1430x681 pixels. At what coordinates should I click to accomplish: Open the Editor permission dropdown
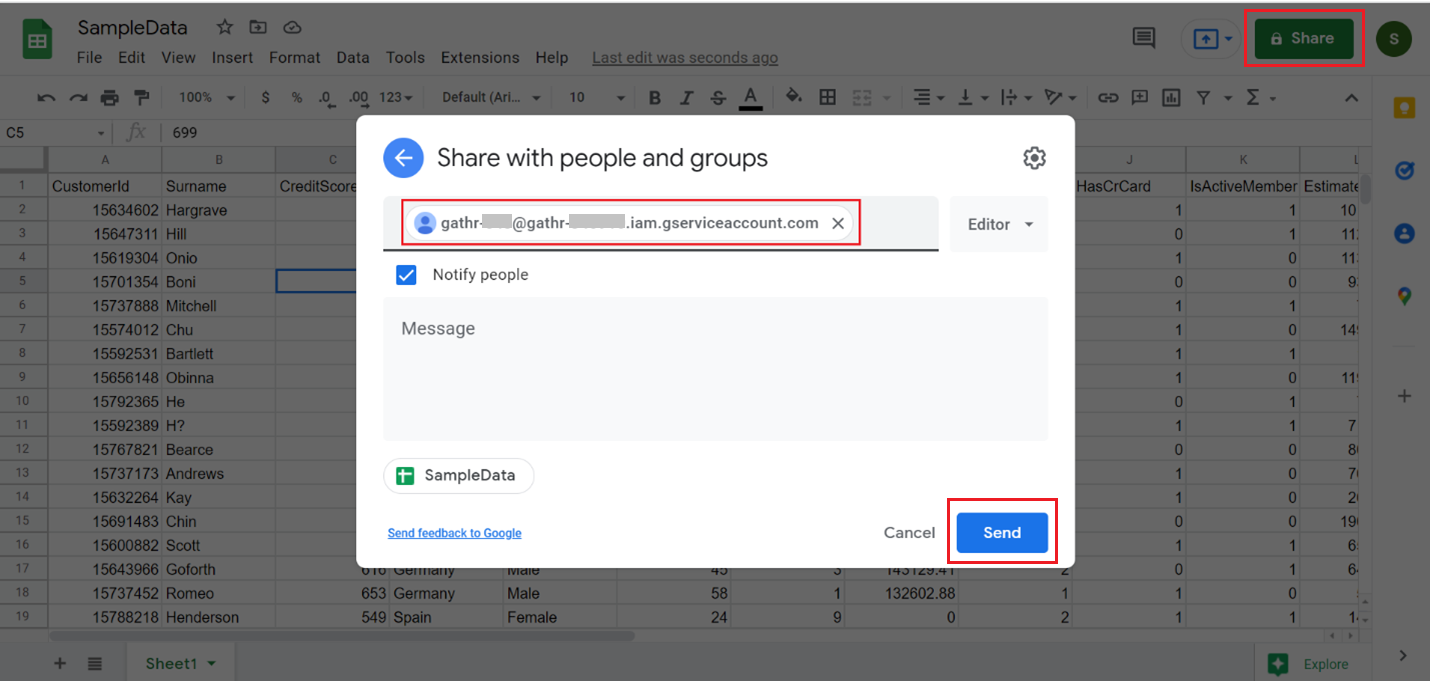[x=998, y=224]
